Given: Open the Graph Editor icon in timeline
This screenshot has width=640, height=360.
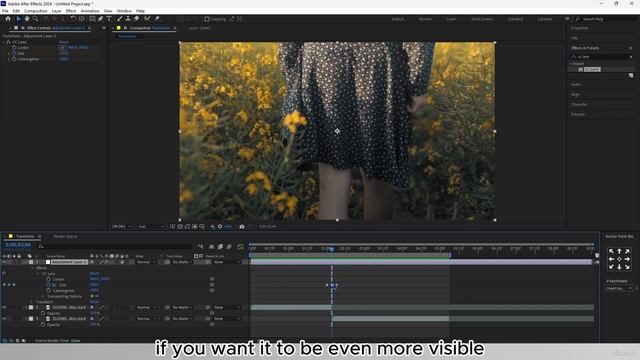Looking at the screenshot, I should (240, 247).
